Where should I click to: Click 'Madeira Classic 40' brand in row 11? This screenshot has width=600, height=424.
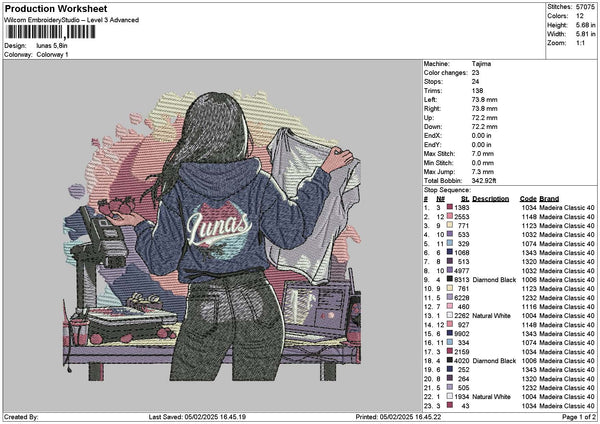[567, 298]
